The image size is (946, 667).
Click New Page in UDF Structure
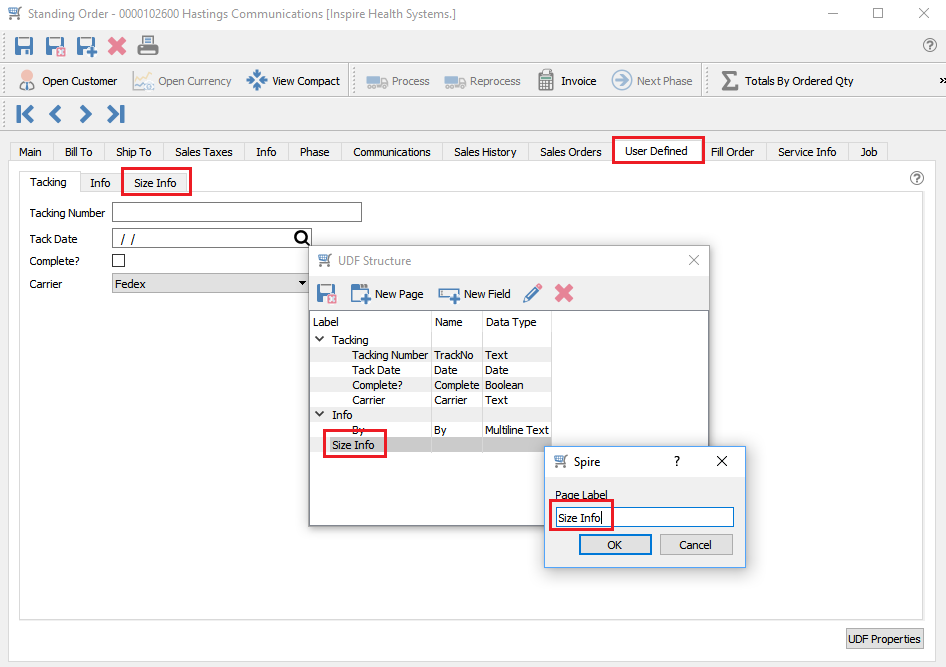point(387,294)
